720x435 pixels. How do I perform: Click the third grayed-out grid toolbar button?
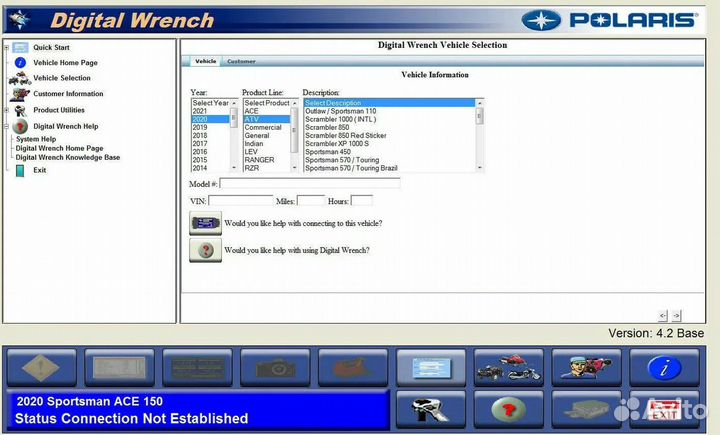197,367
